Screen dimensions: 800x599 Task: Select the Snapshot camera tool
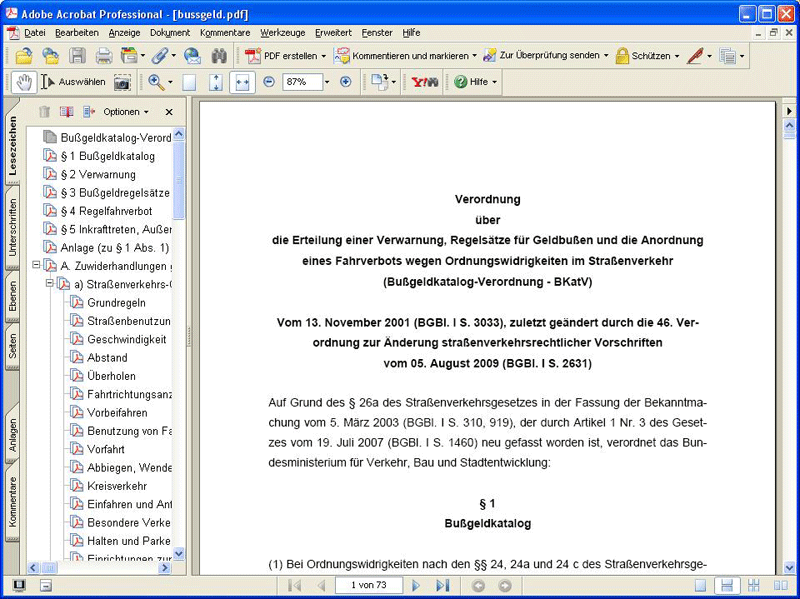tap(122, 82)
